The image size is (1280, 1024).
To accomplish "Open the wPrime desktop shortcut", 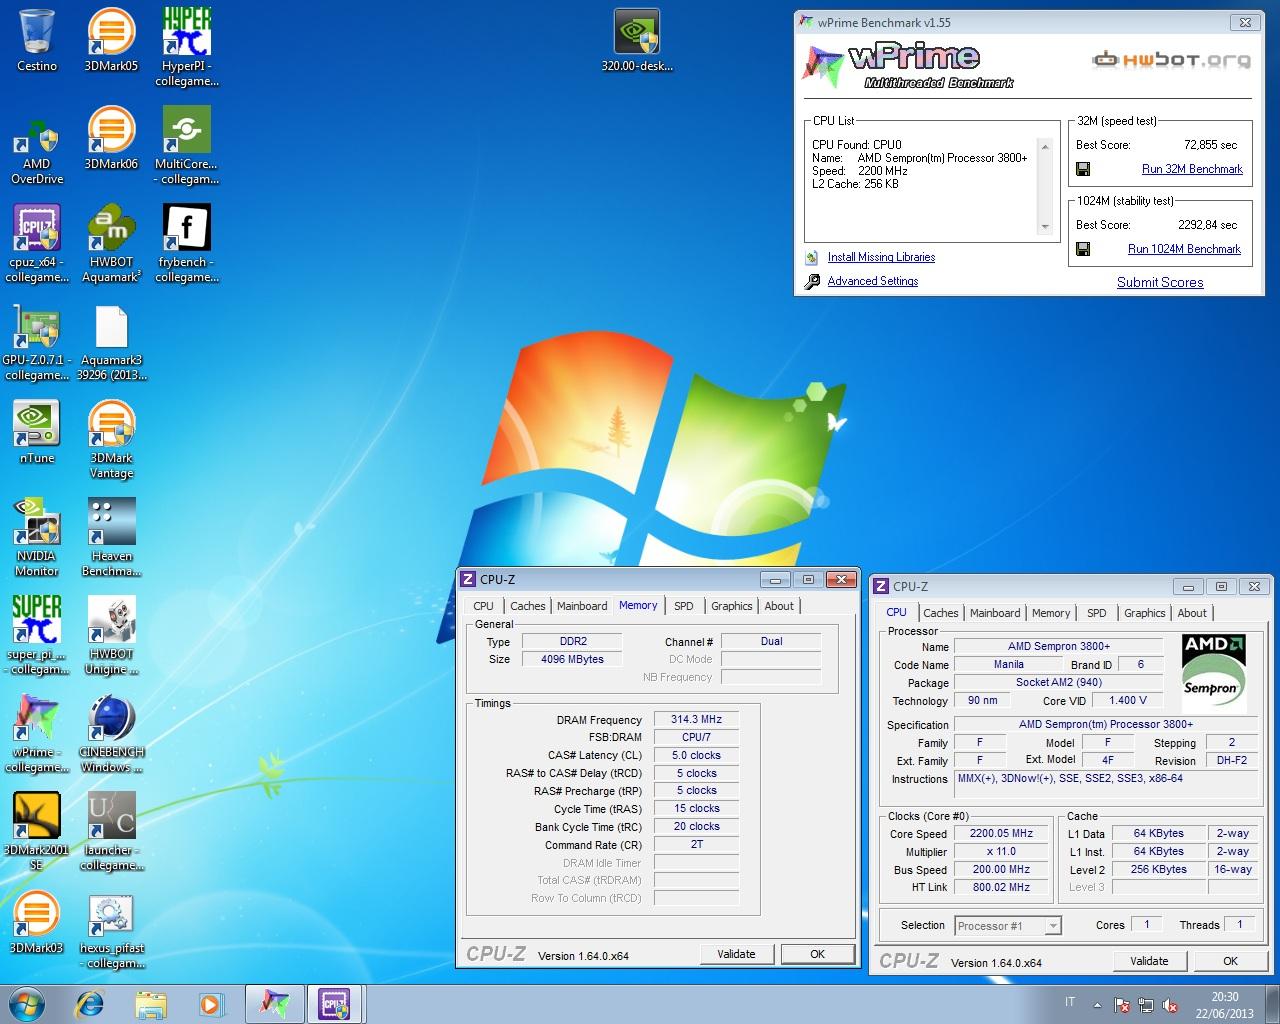I will (x=37, y=733).
